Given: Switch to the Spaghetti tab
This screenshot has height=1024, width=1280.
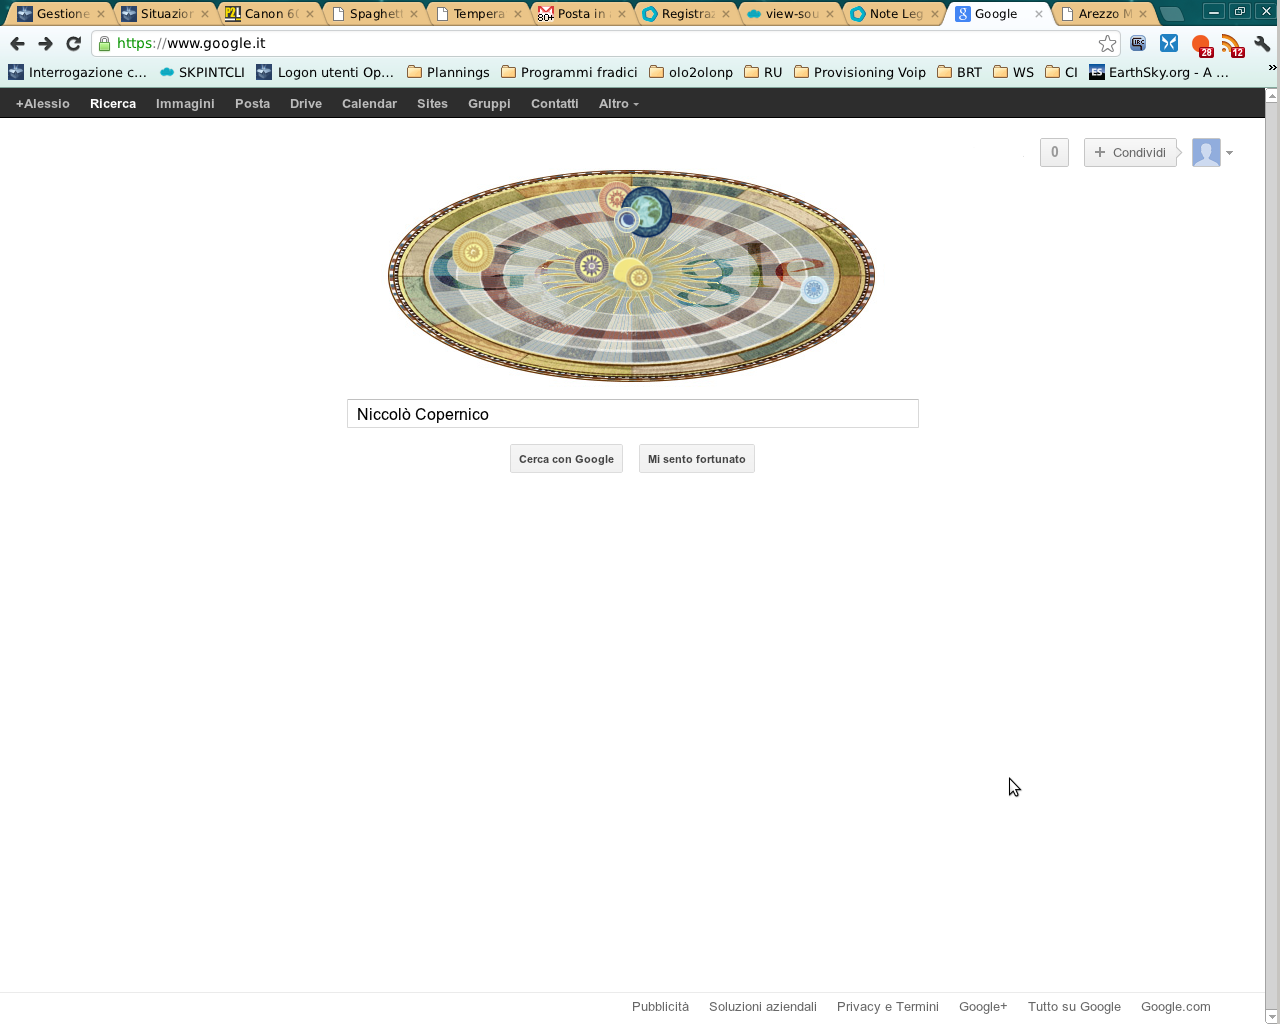Looking at the screenshot, I should (x=375, y=14).
